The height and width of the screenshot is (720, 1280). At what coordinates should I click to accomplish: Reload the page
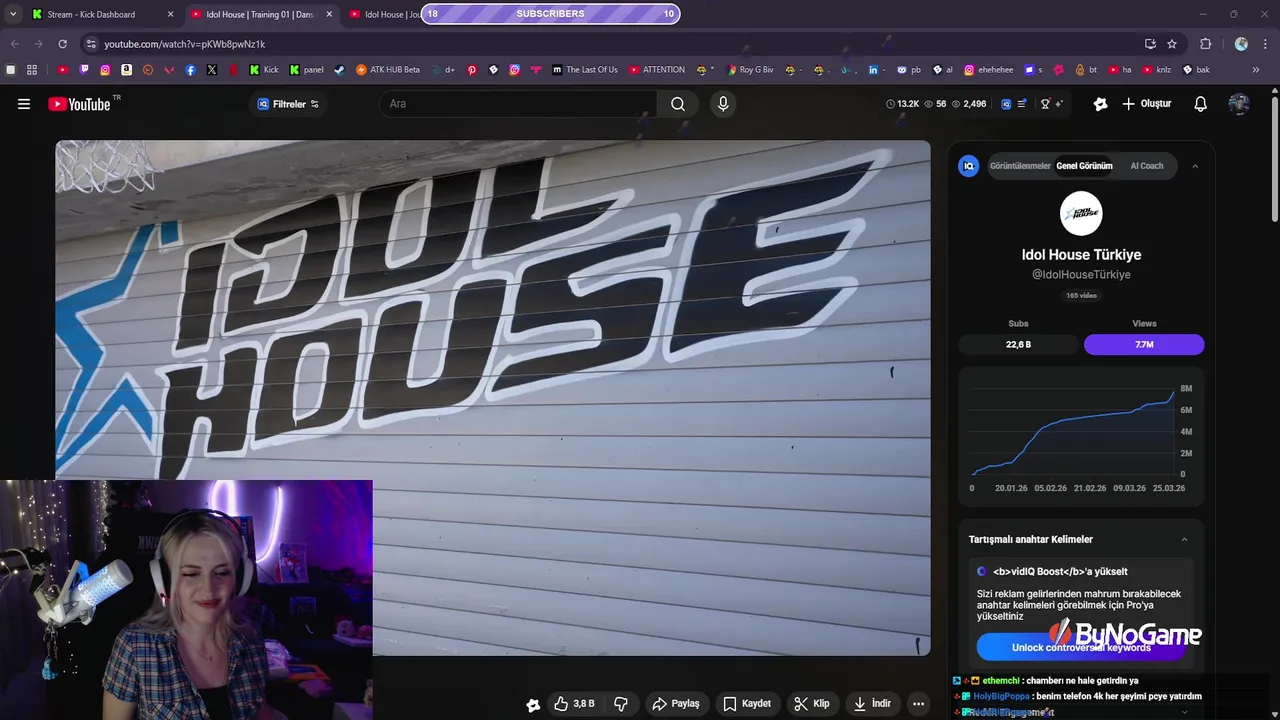point(62,44)
